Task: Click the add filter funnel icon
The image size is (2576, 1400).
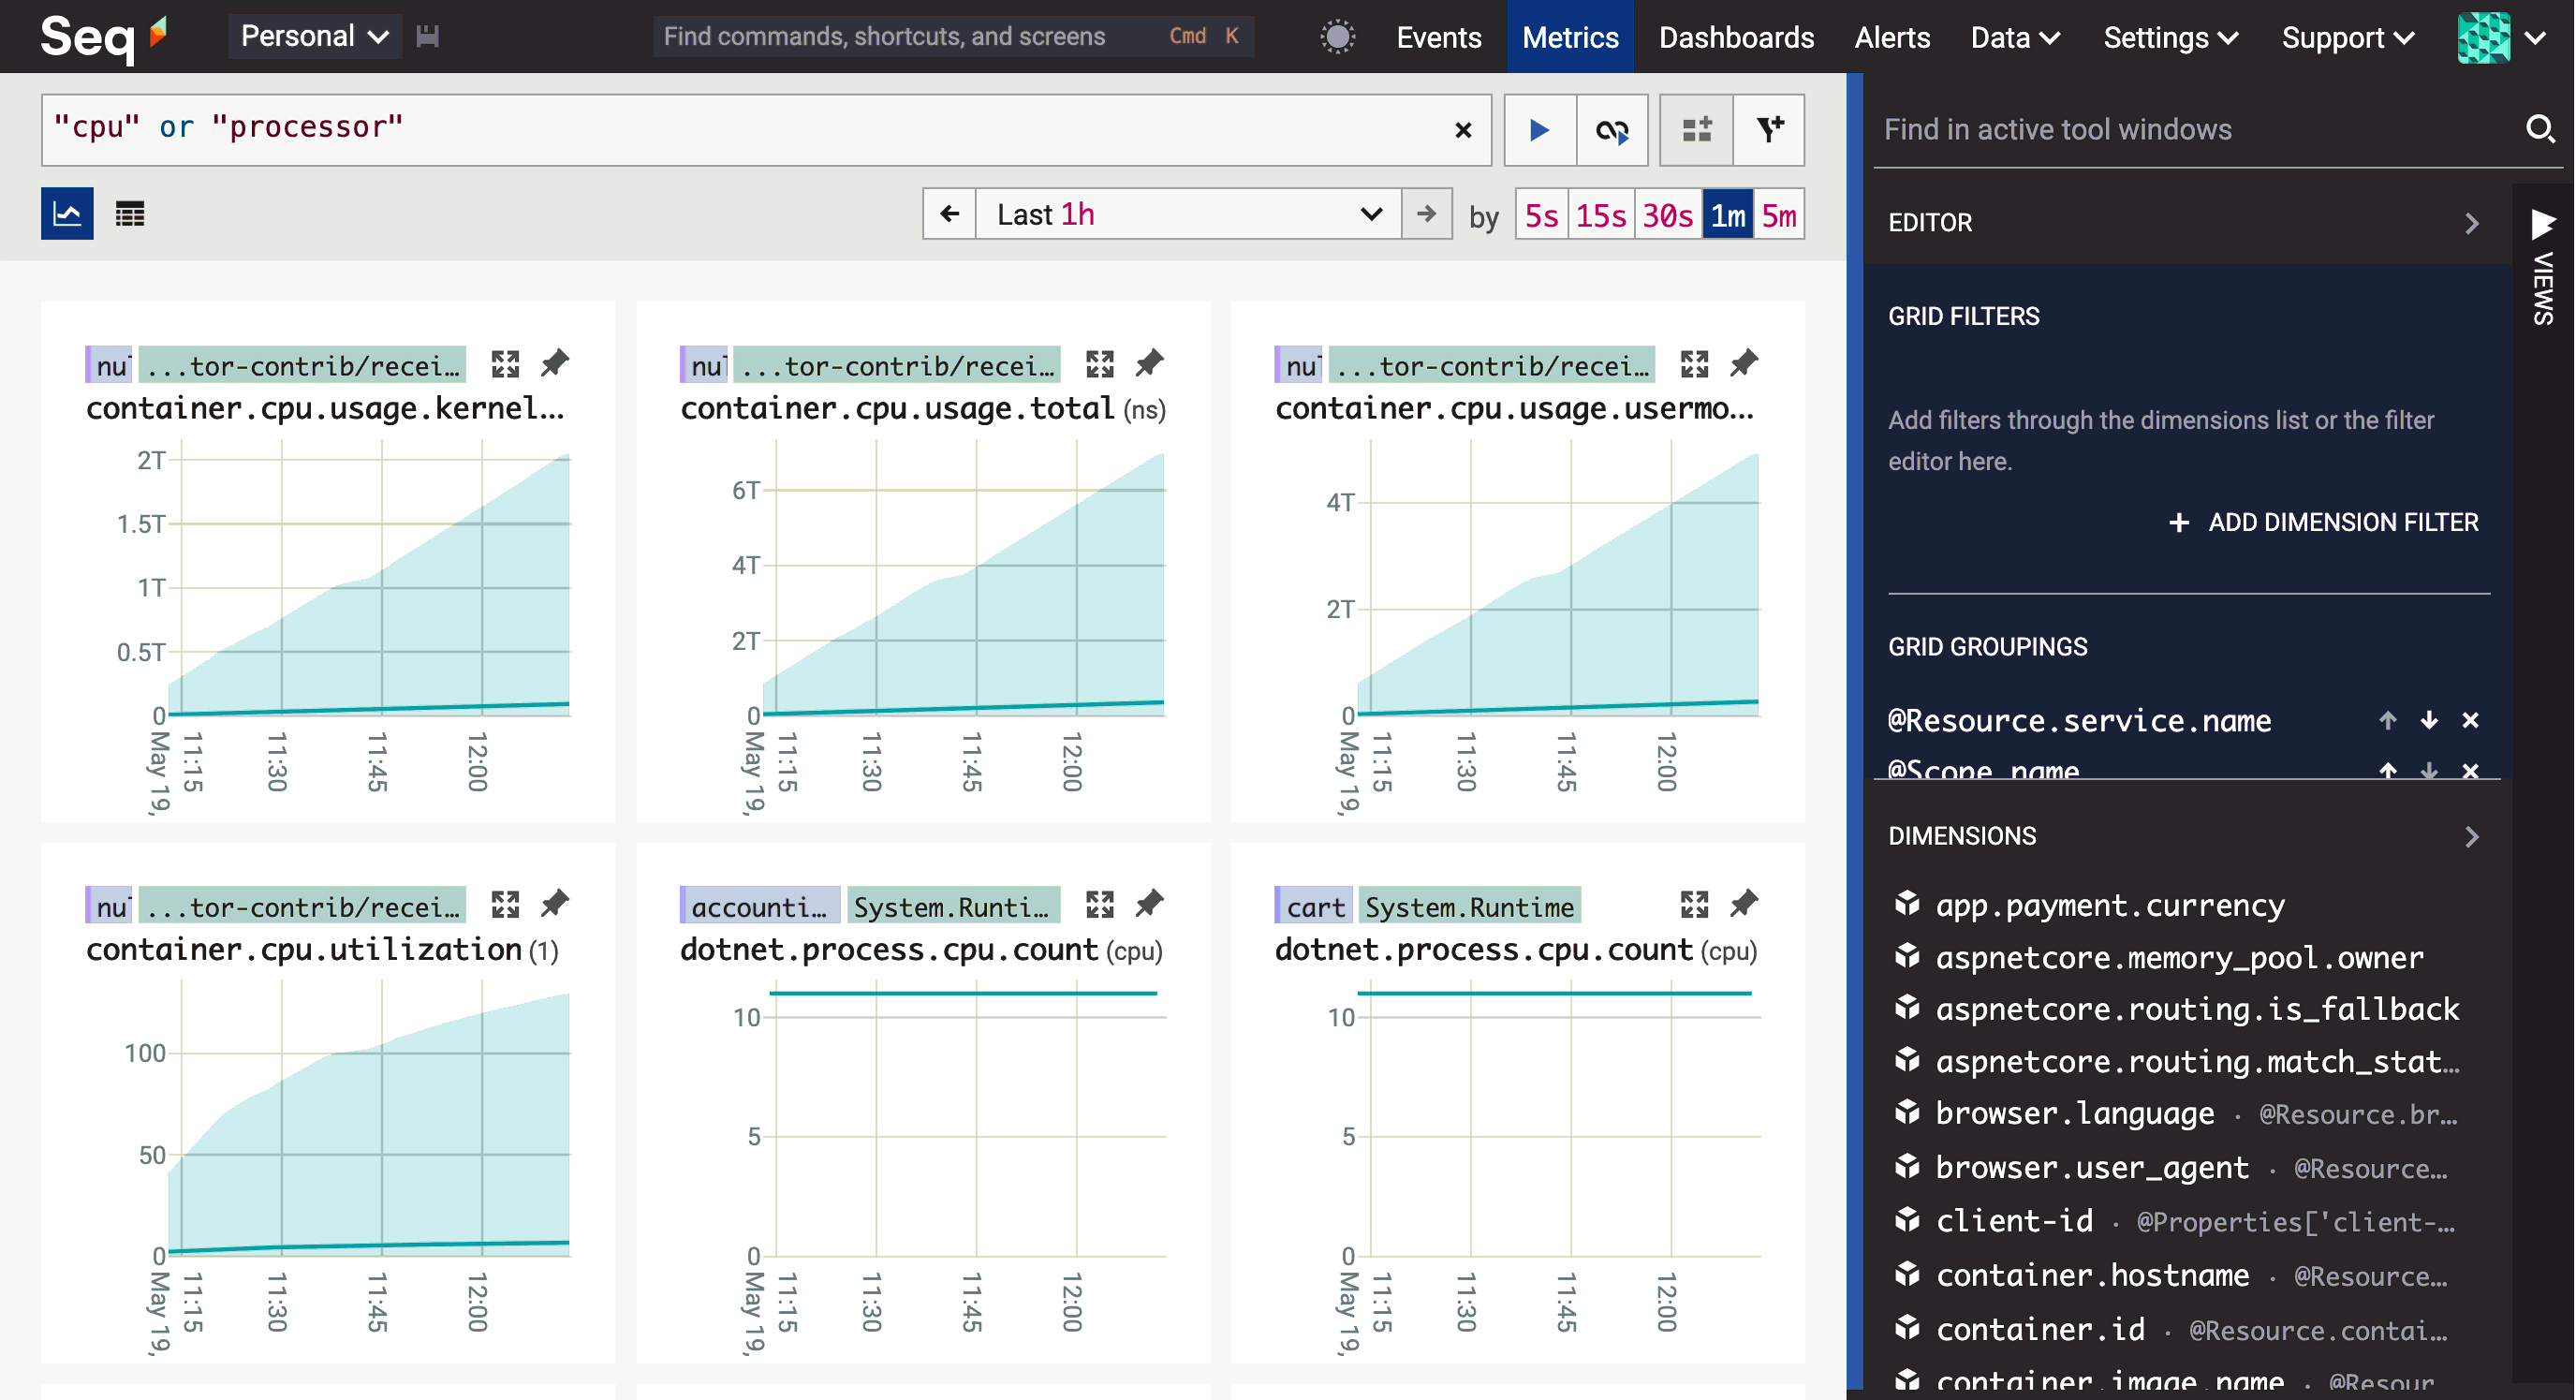Action: (1769, 130)
